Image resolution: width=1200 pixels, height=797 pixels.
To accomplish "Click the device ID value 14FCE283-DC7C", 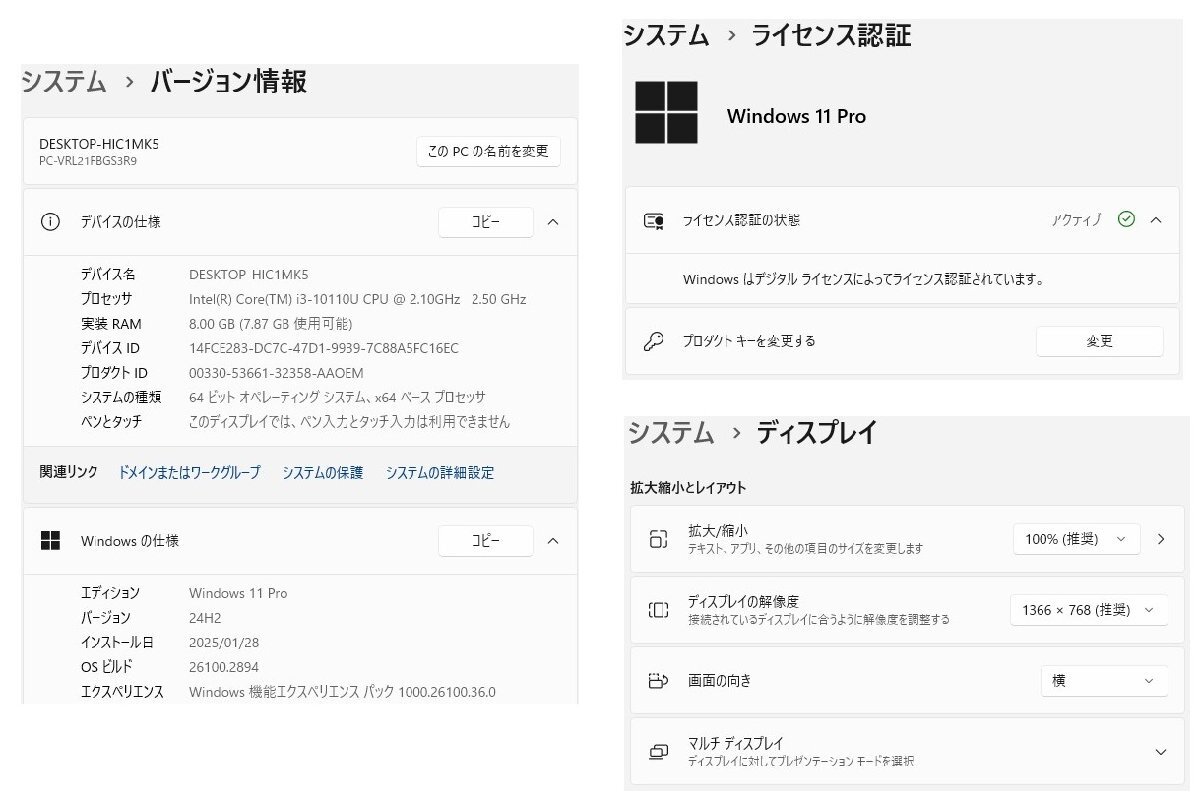I will click(324, 348).
